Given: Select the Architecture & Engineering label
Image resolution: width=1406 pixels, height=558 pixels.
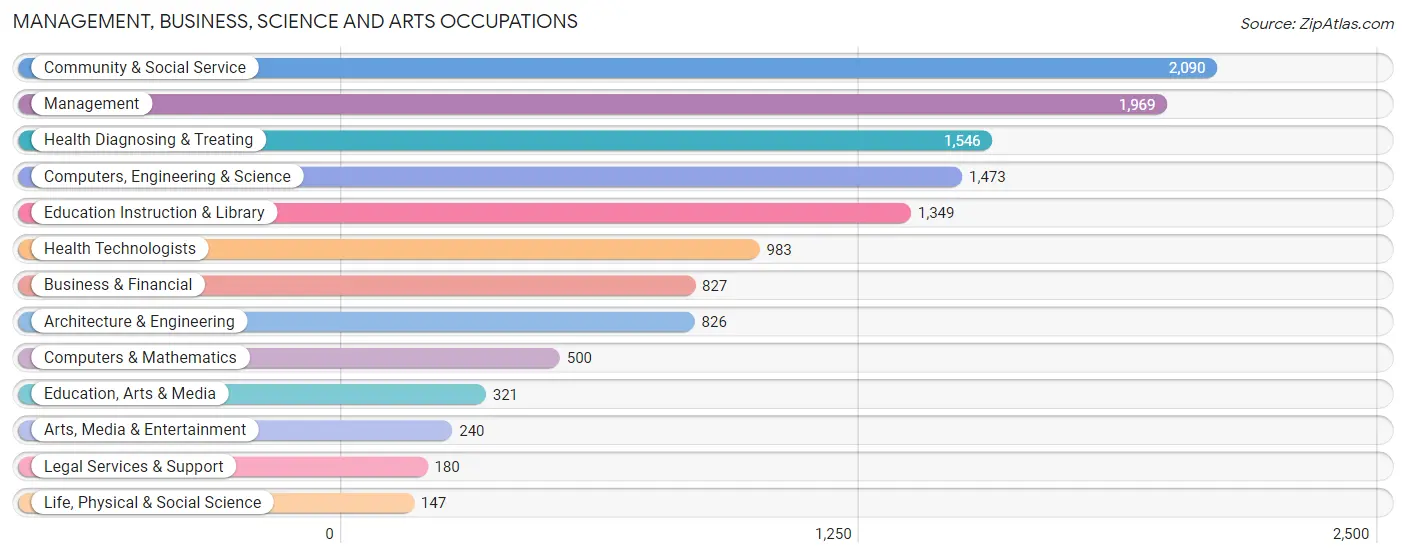Looking at the screenshot, I should click(139, 322).
